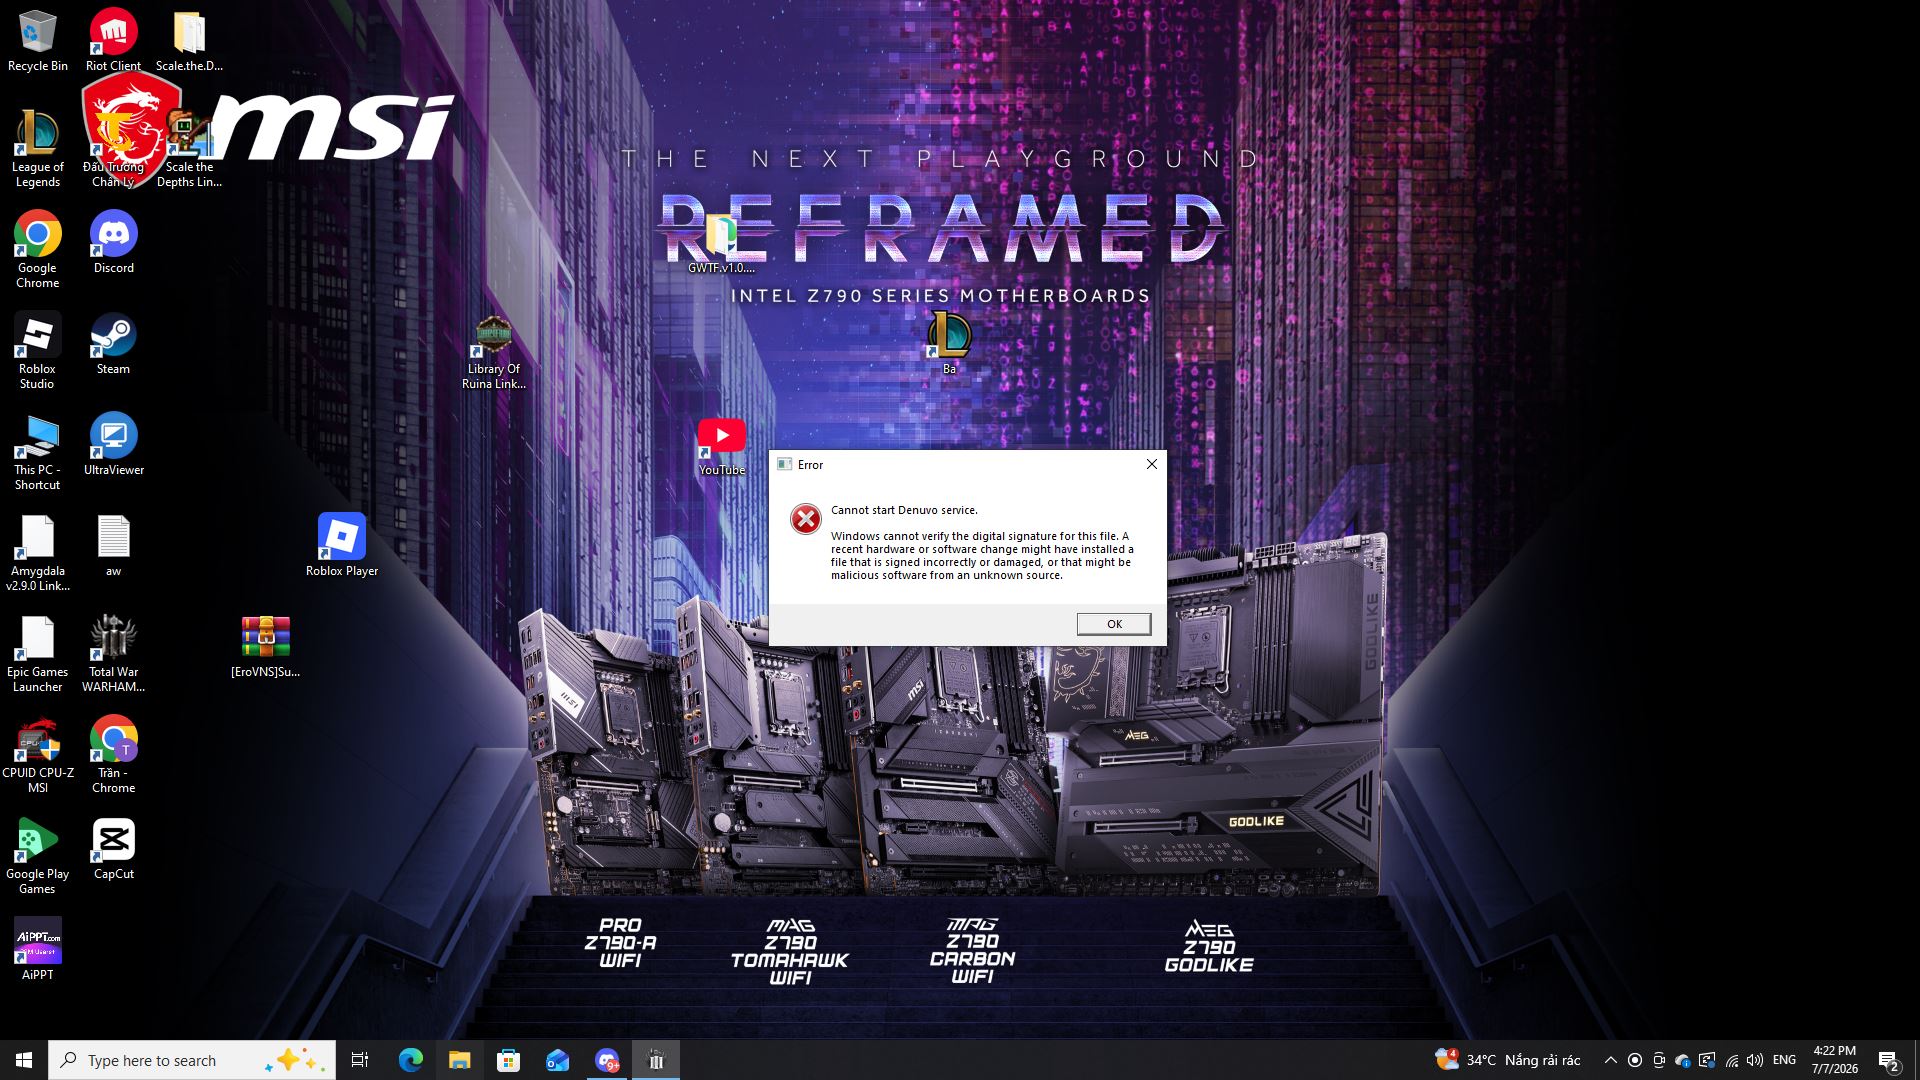This screenshot has width=1920, height=1080.
Task: Close the Error dialog with the X
Action: tap(1151, 464)
